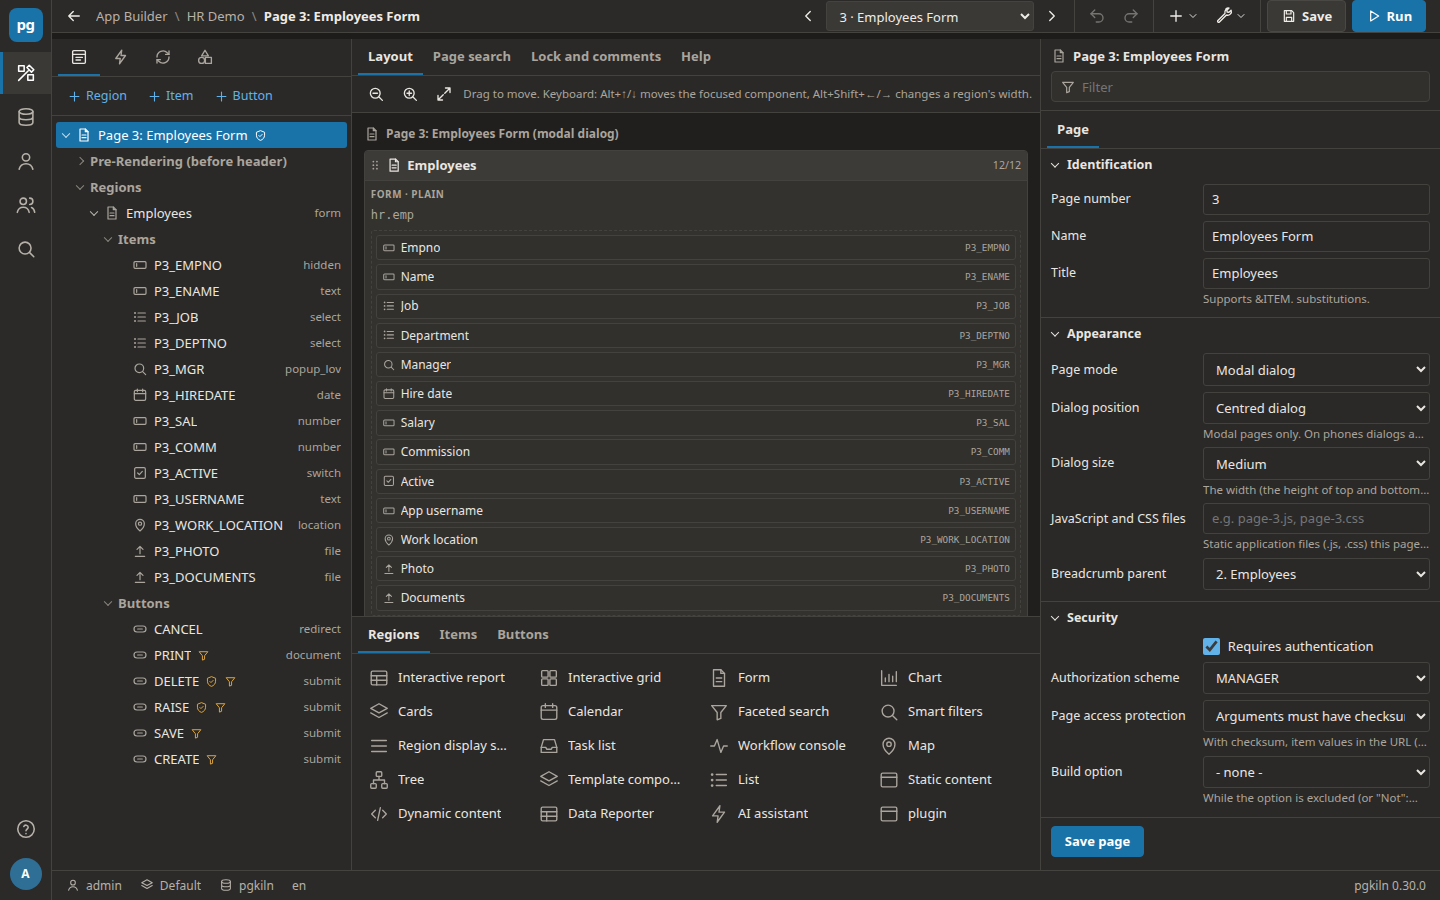Click the Page number field
1440x900 pixels.
pyautogui.click(x=1316, y=199)
